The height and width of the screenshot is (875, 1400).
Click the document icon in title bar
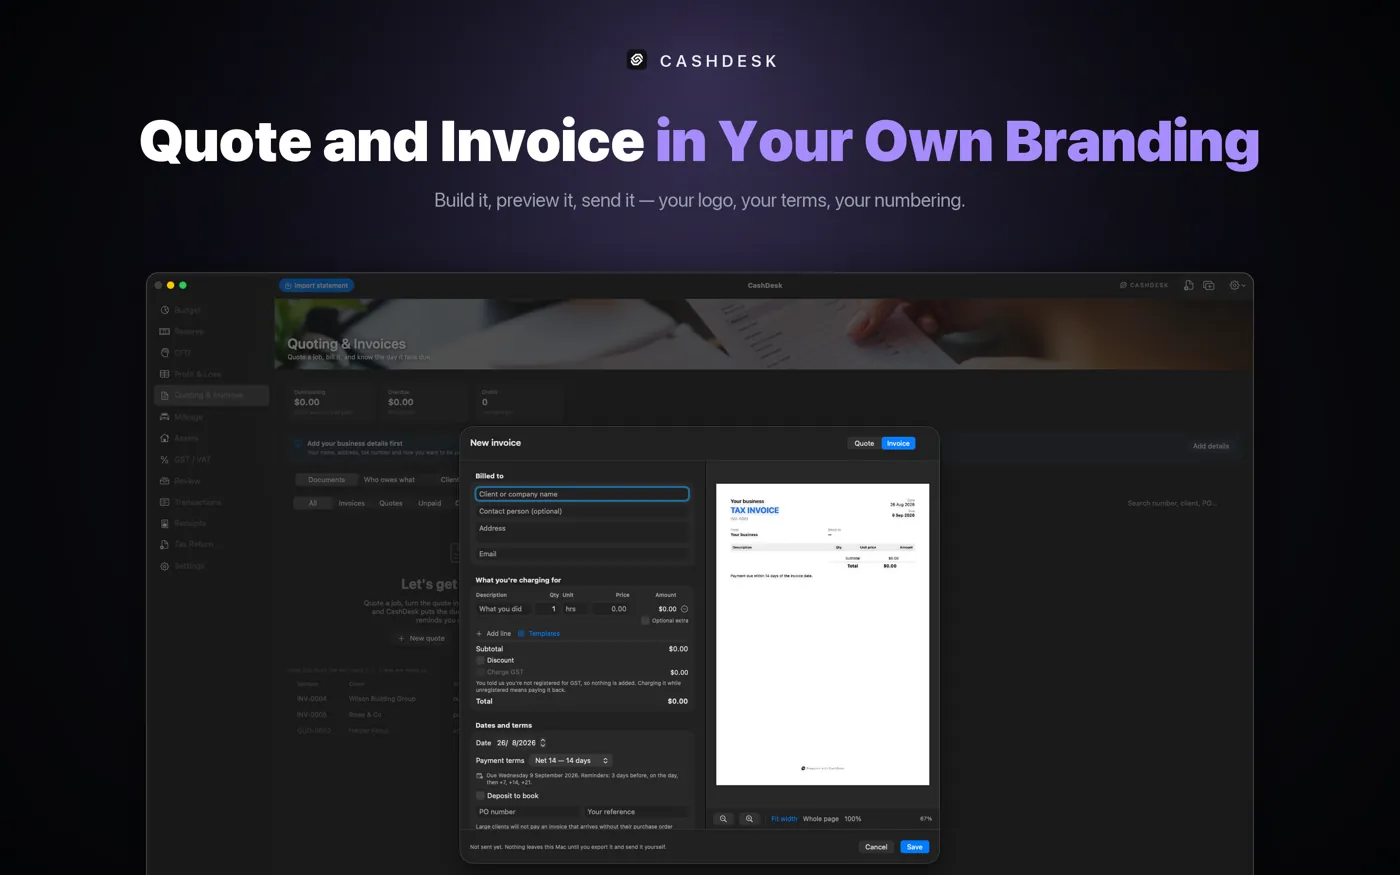click(1188, 285)
